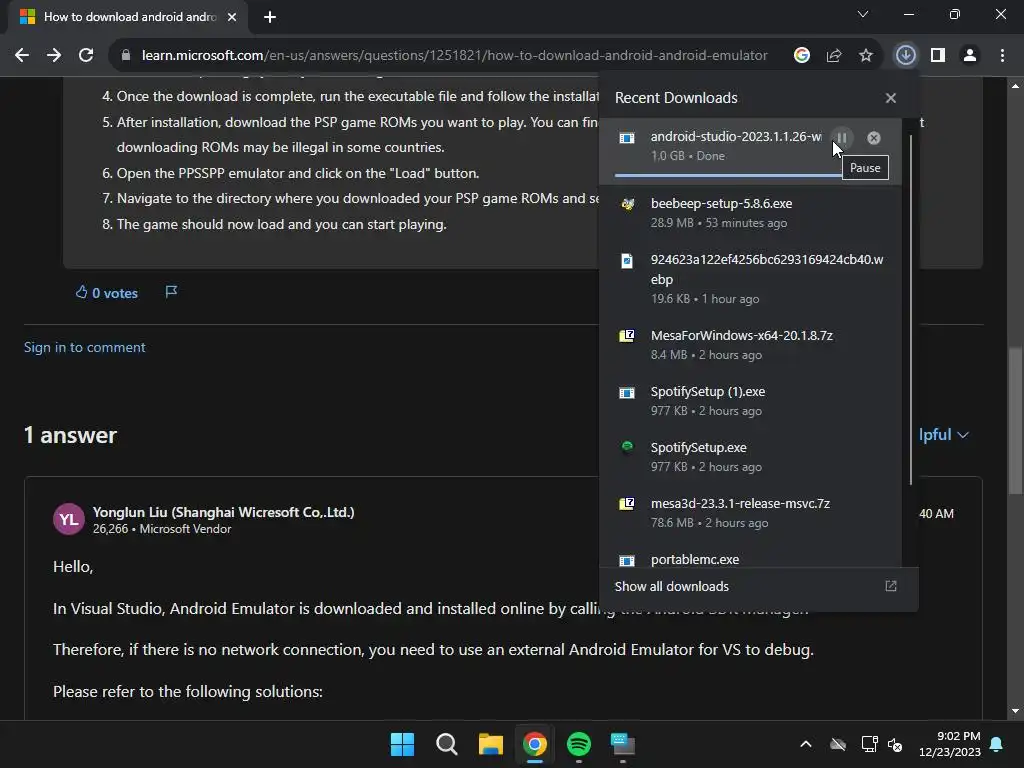Open the downloads page external-link icon
Image resolution: width=1024 pixels, height=768 pixels.
[891, 586]
